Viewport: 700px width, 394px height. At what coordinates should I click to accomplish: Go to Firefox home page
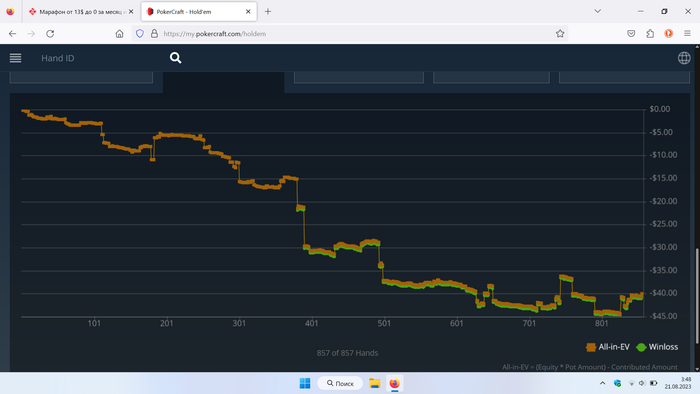[x=119, y=33]
